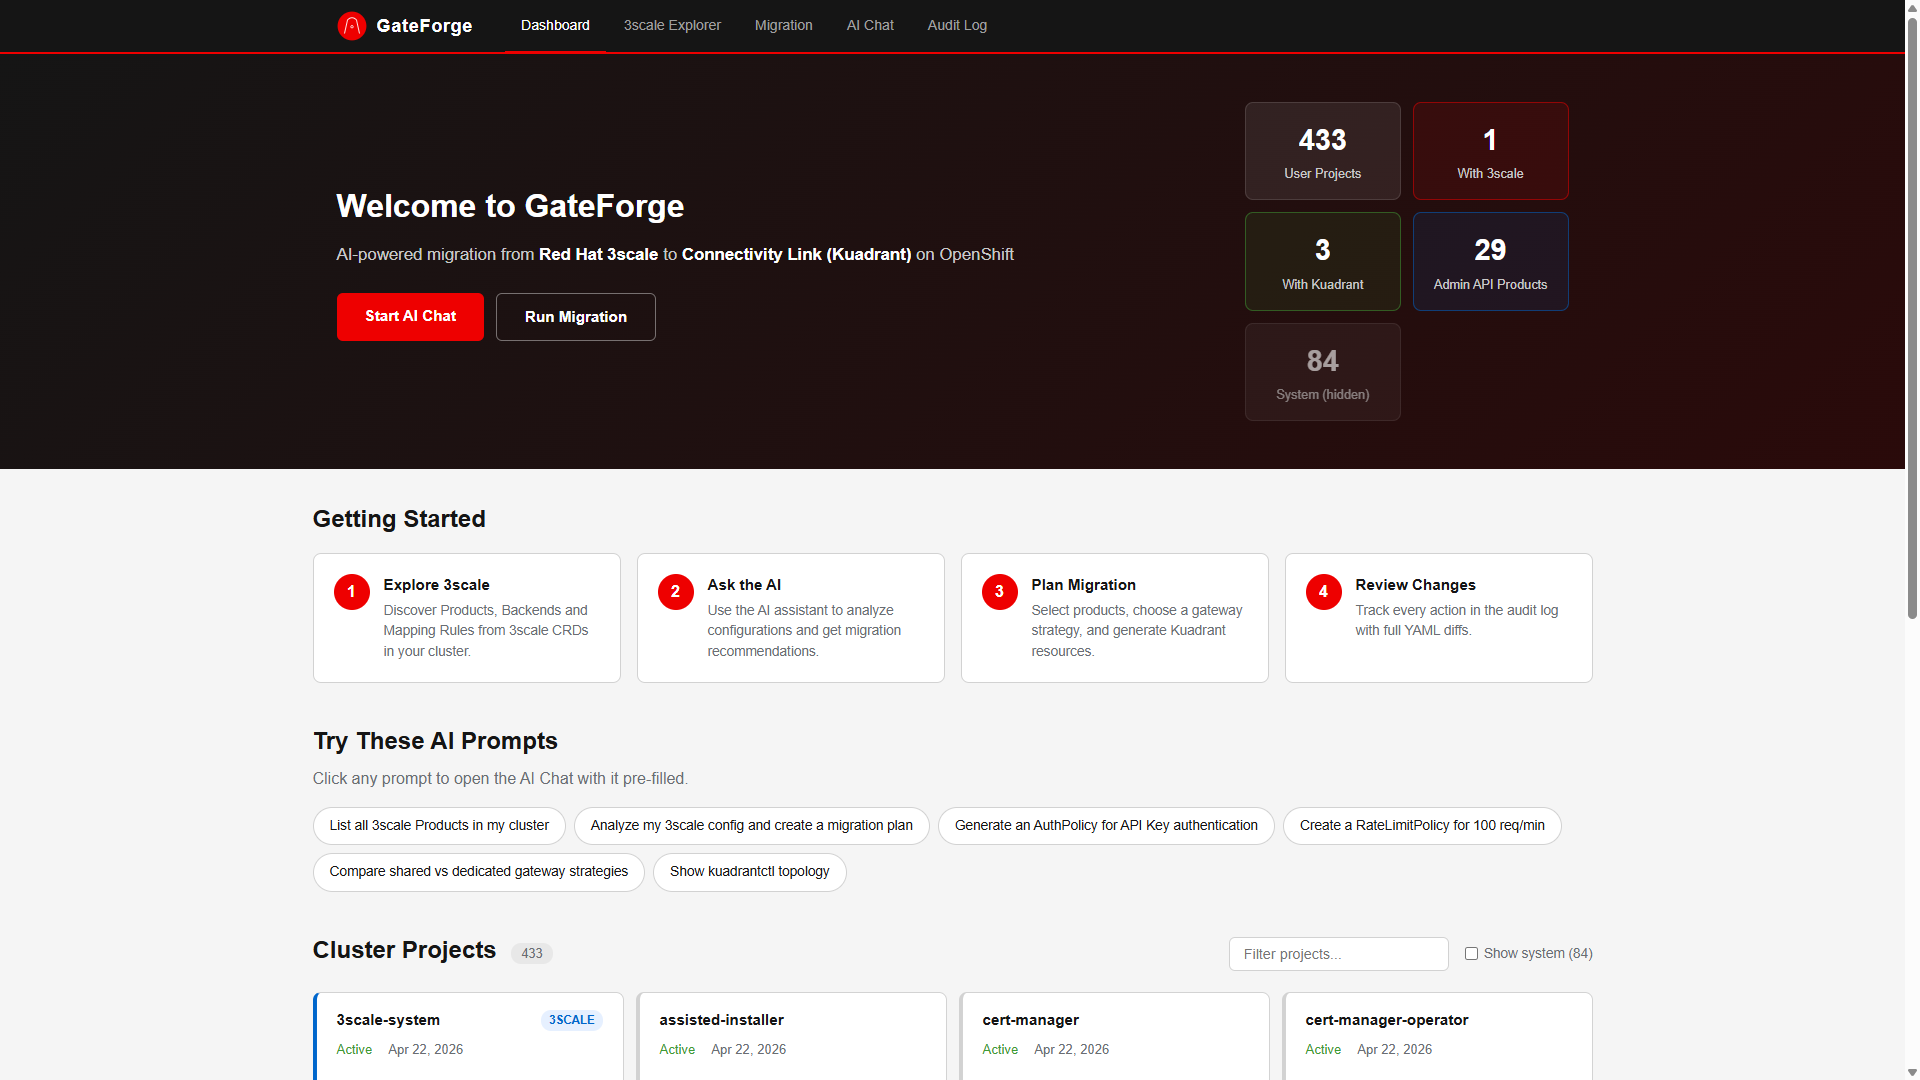
Task: Click the step 2 Ask the AI circle
Action: tap(675, 592)
